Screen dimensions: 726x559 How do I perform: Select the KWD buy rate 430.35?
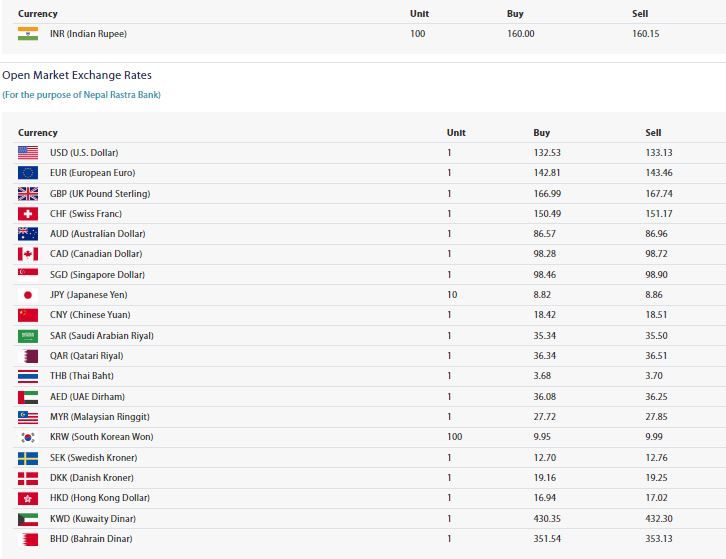click(548, 519)
